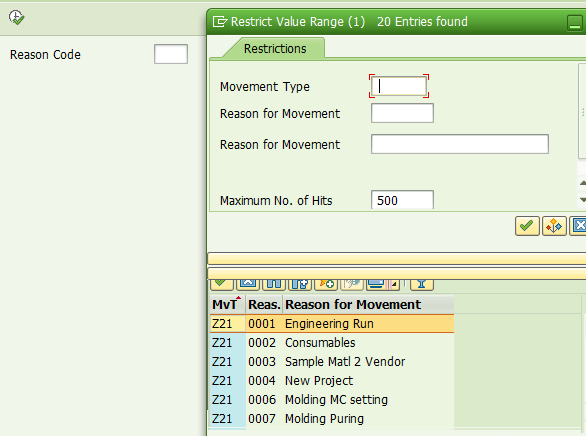Click the short Reason for Movement field

tap(402, 113)
